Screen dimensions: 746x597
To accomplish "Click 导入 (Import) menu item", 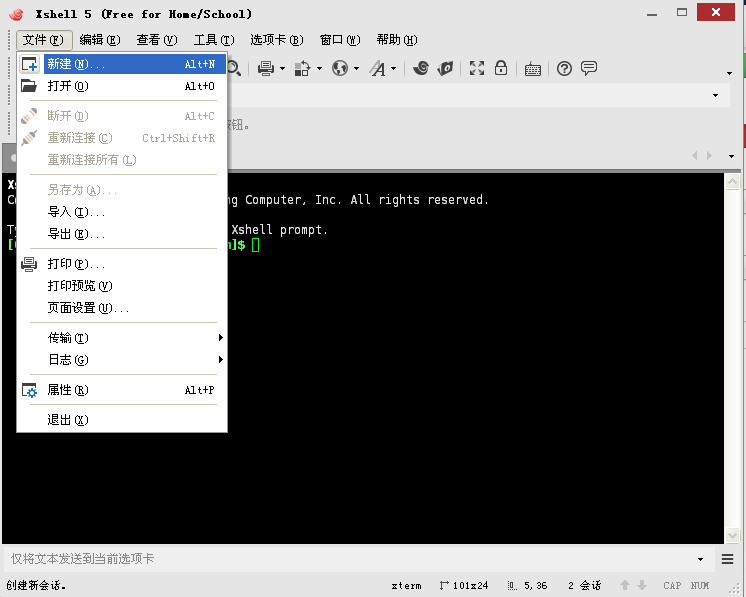I will pyautogui.click(x=122, y=212).
